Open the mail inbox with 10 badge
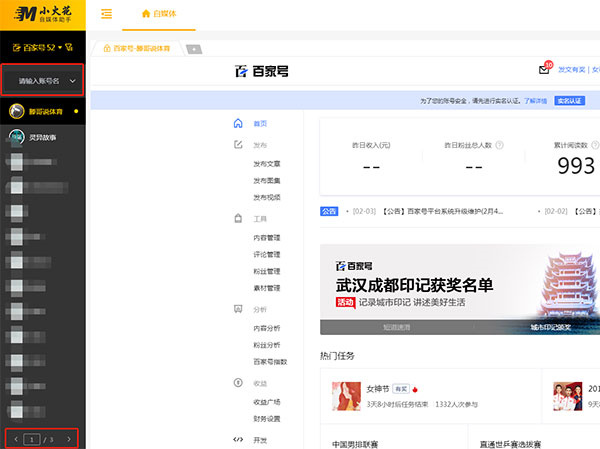Screen dimensions: 600x449 tap(545, 68)
